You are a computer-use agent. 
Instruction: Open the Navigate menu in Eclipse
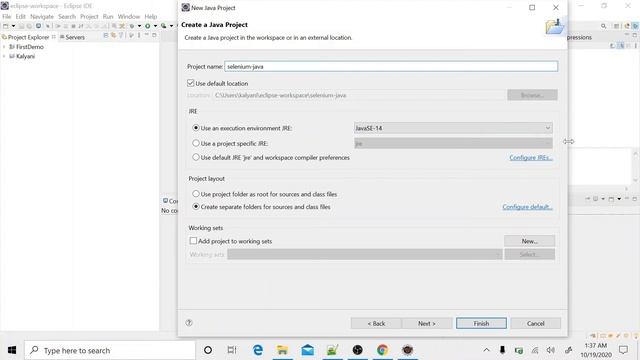(42, 17)
